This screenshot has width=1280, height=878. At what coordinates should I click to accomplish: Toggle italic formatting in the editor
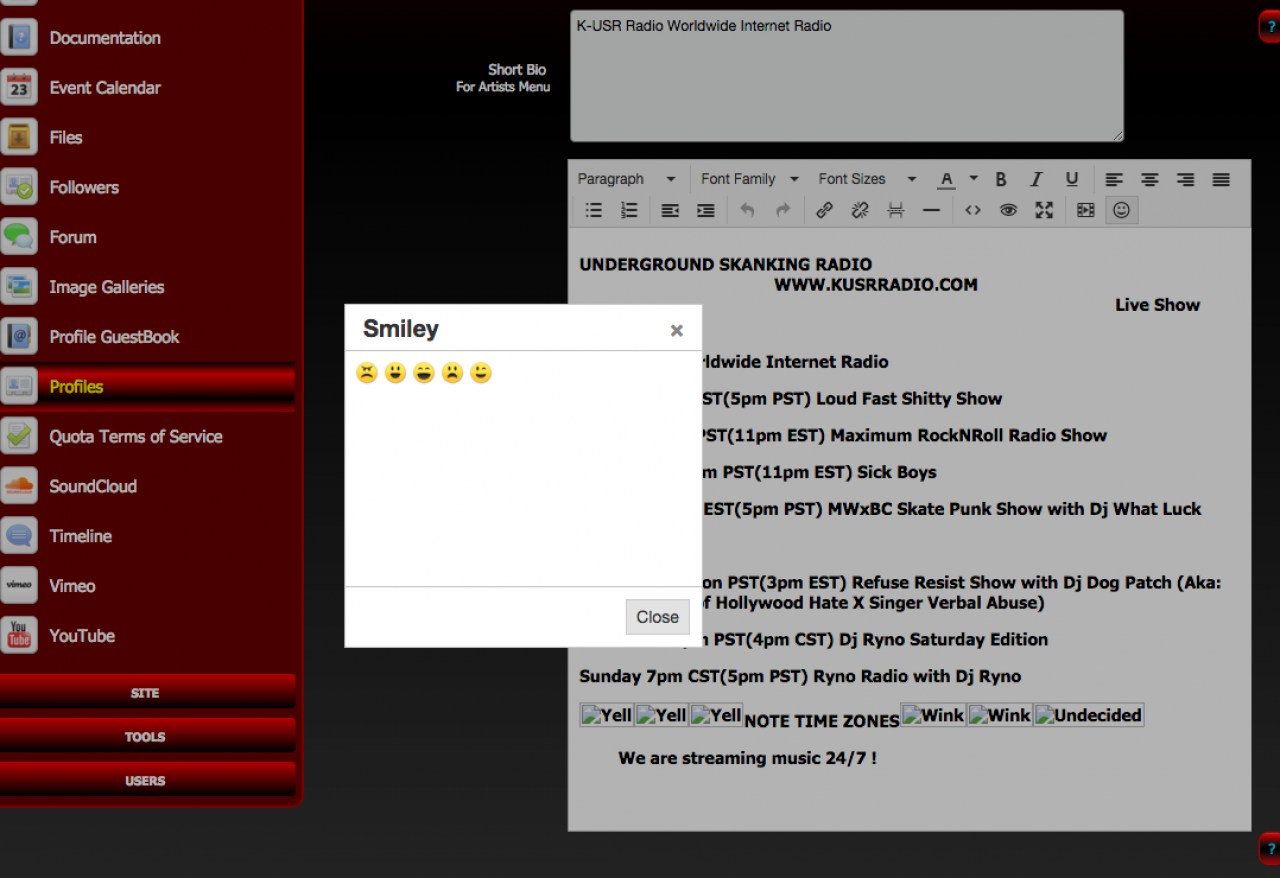click(1036, 179)
